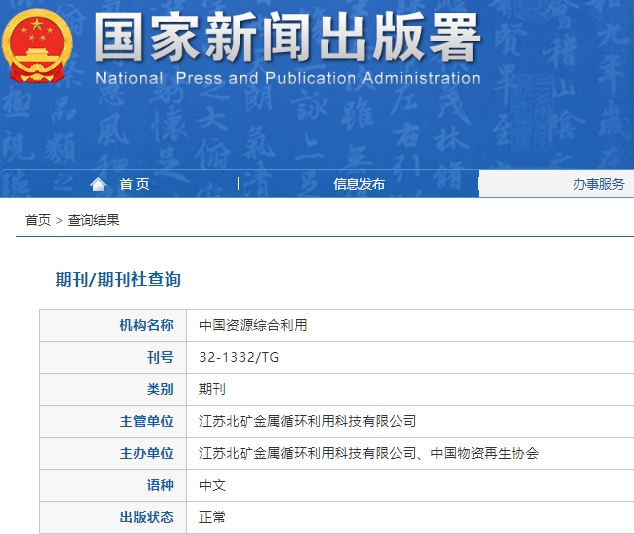This screenshot has height=534, width=634.
Task: Click the 期刊 value in 类别 row
Action: coord(212,389)
